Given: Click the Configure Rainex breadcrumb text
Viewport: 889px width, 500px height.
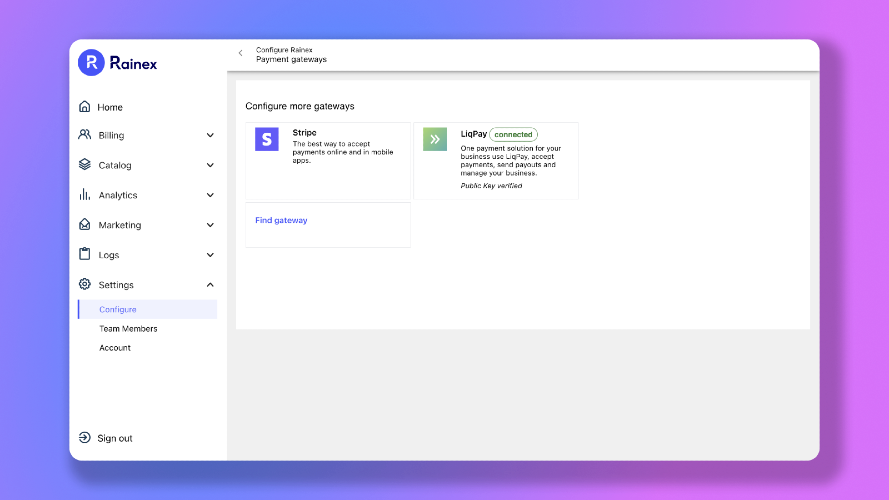Looking at the screenshot, I should click(x=284, y=50).
